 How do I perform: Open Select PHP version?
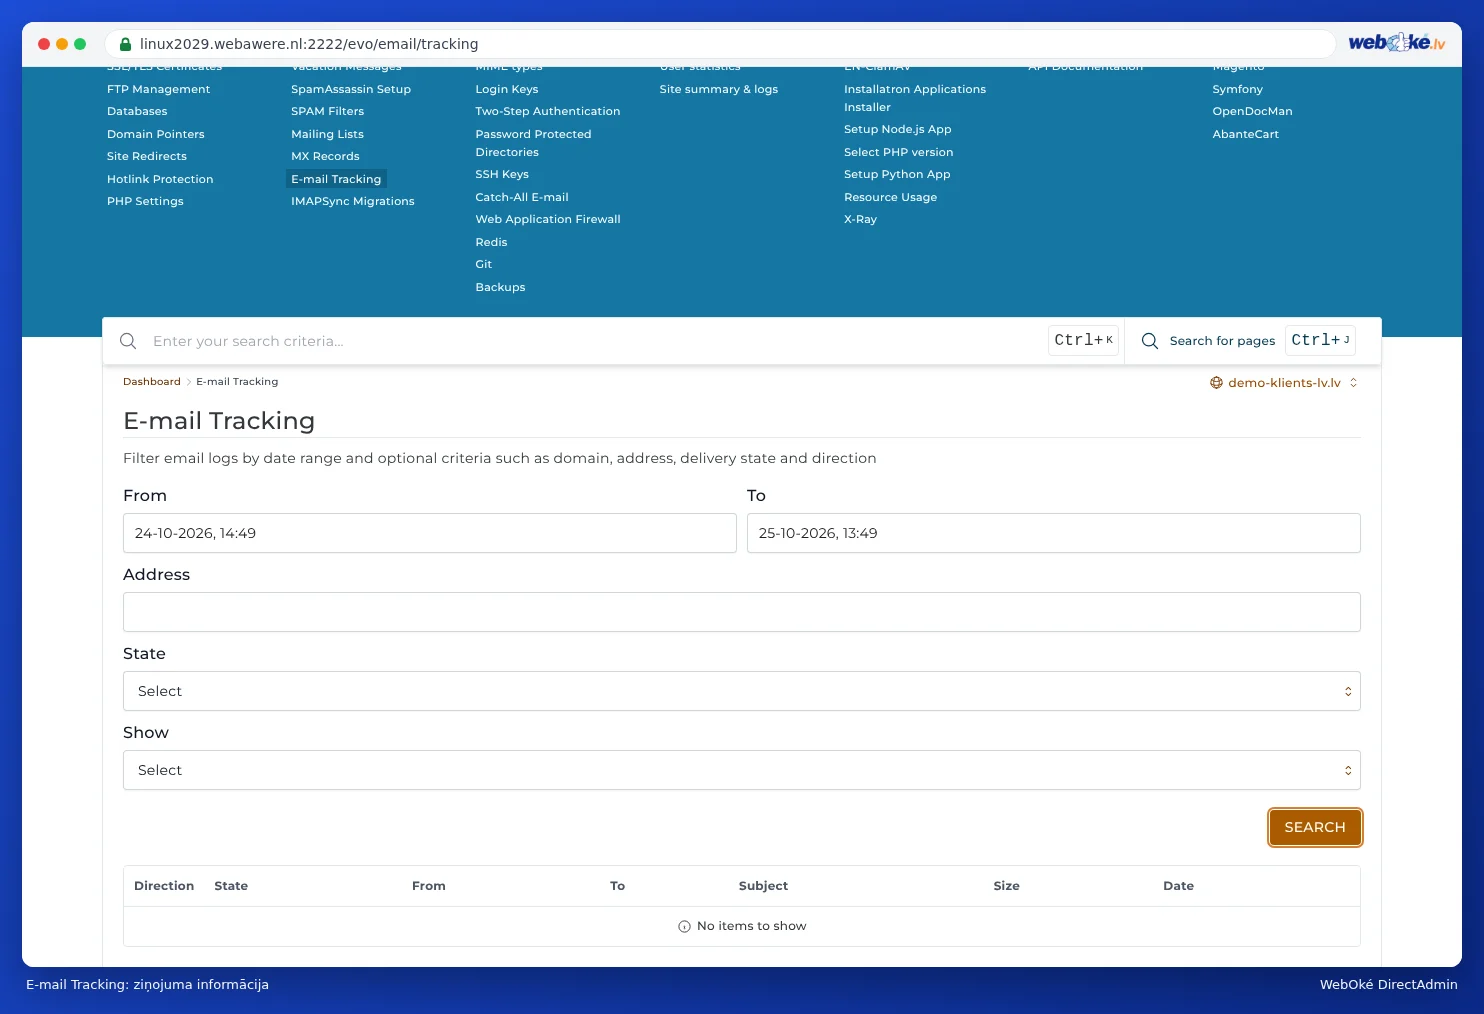pos(898,152)
